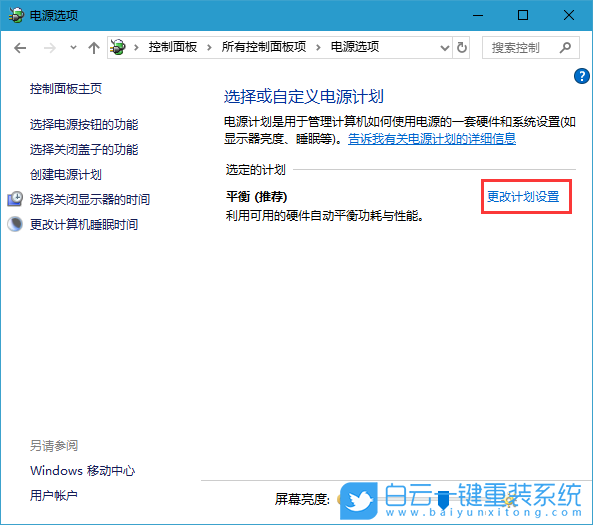Go up one level with the up arrow
Image resolution: width=593 pixels, height=525 pixels.
click(94, 48)
